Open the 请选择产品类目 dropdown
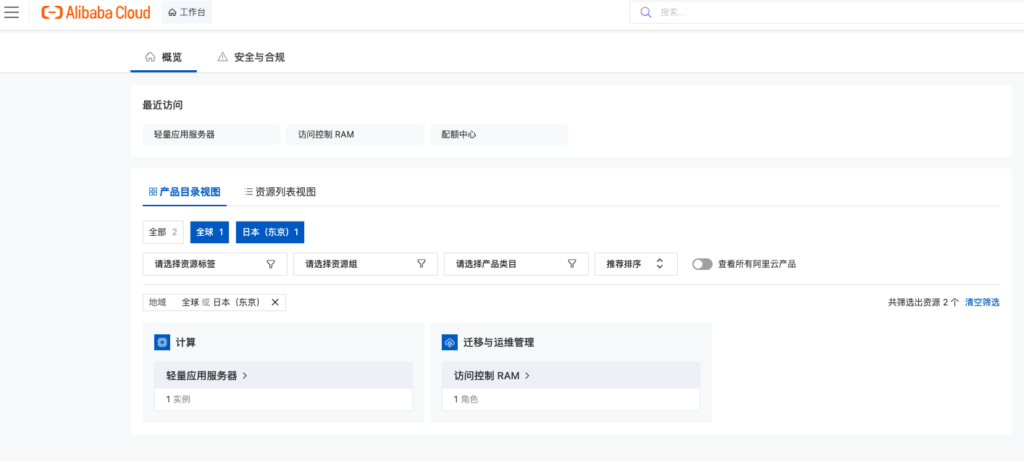The image size is (1024, 461). [x=515, y=264]
